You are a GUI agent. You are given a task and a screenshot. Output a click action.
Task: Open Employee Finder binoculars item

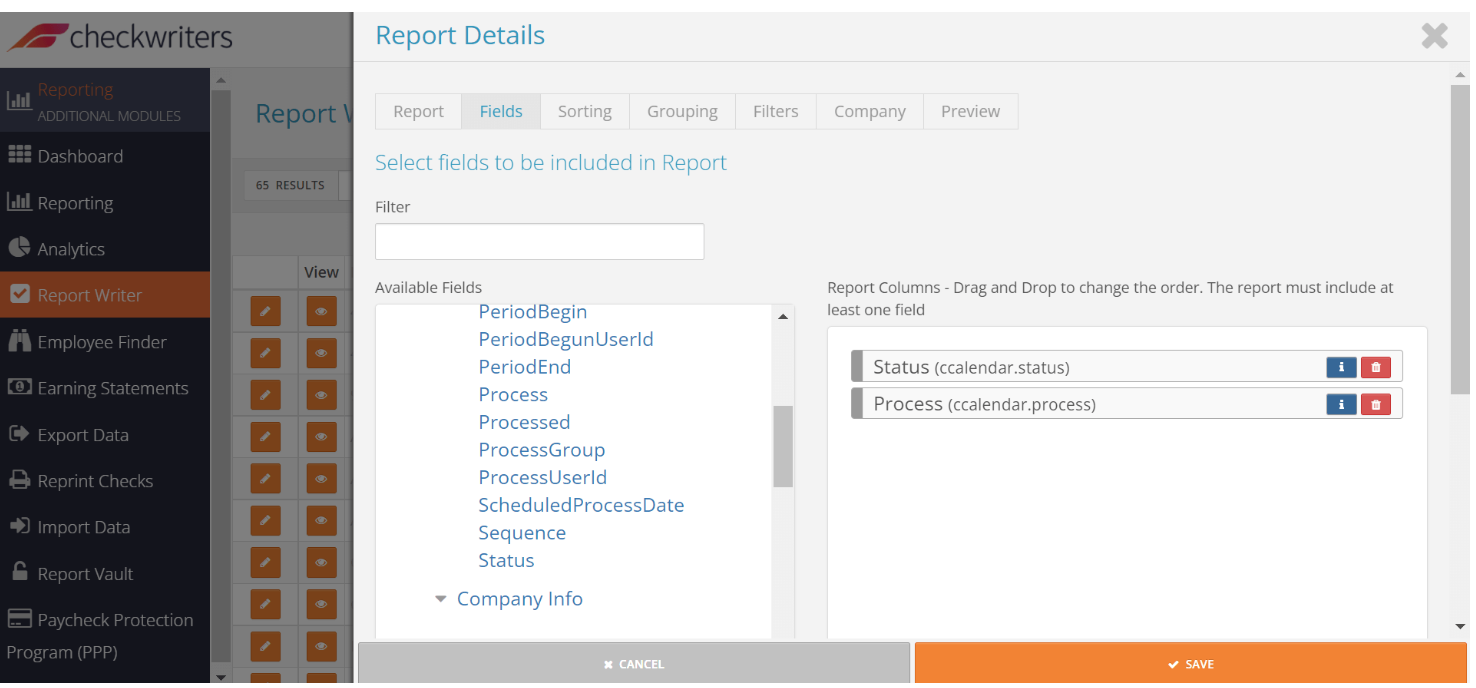point(101,342)
